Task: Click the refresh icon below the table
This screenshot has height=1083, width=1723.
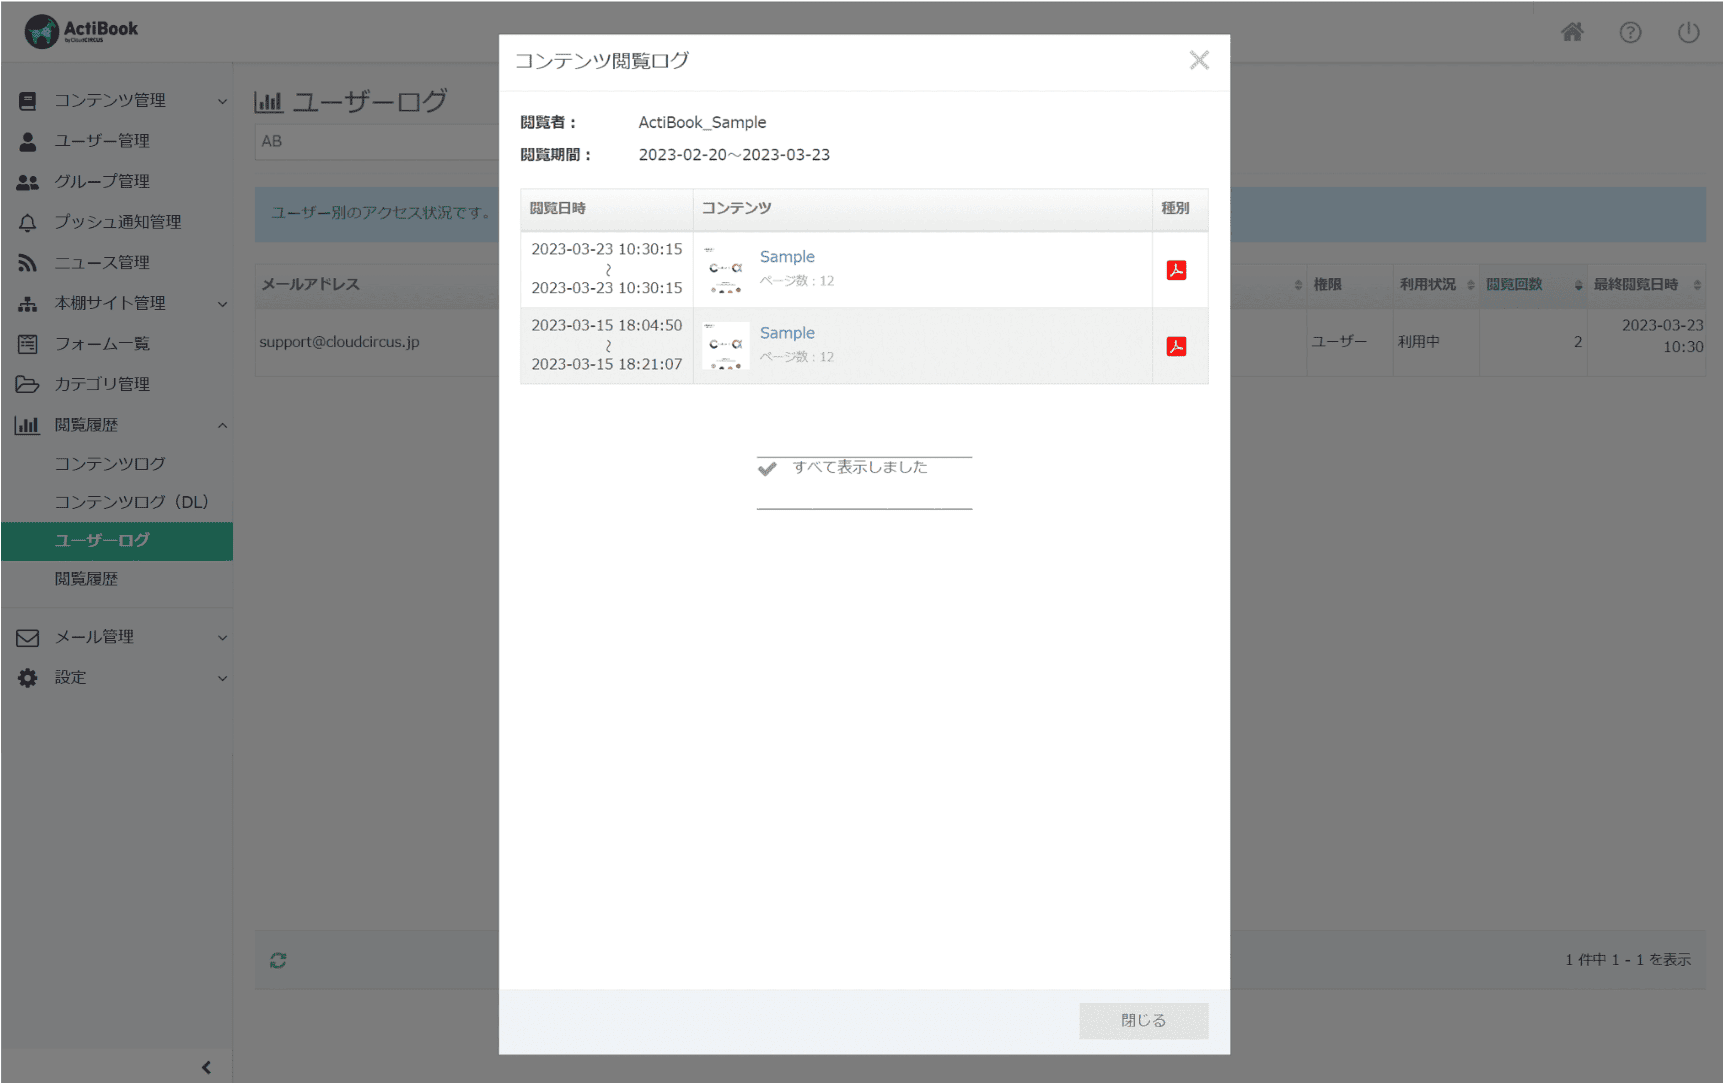Action: click(278, 960)
